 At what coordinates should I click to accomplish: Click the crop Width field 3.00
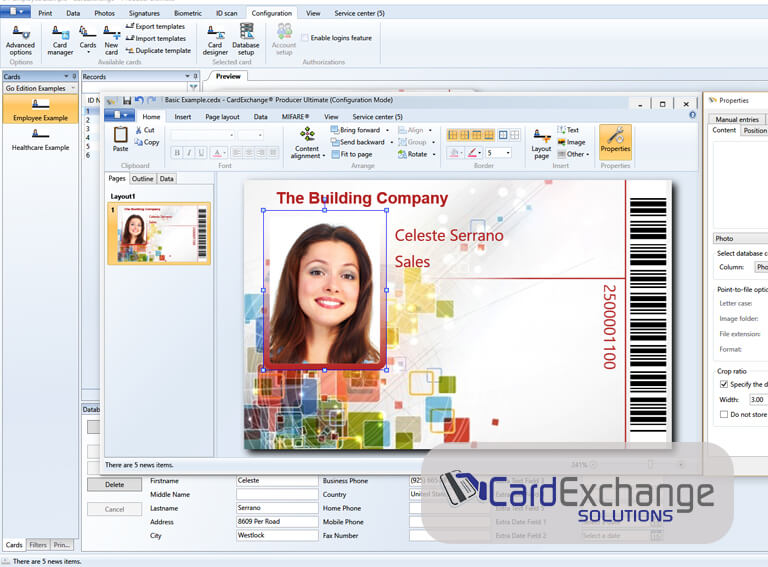[758, 400]
